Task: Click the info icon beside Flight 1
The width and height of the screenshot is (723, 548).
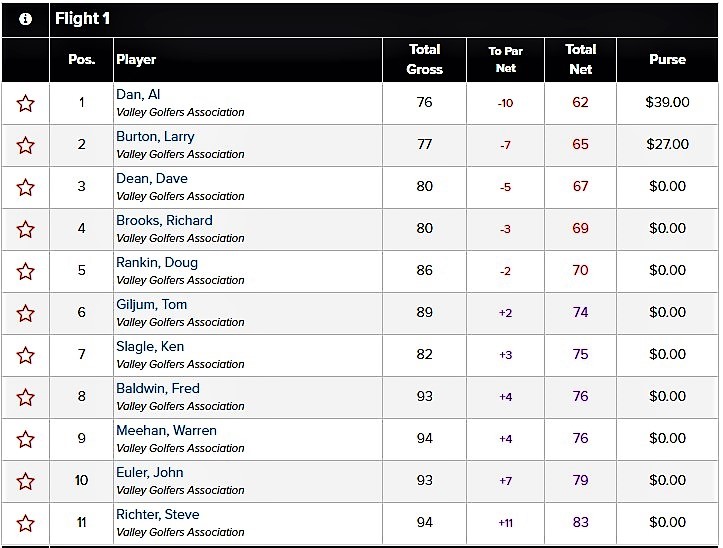Action: (x=25, y=19)
